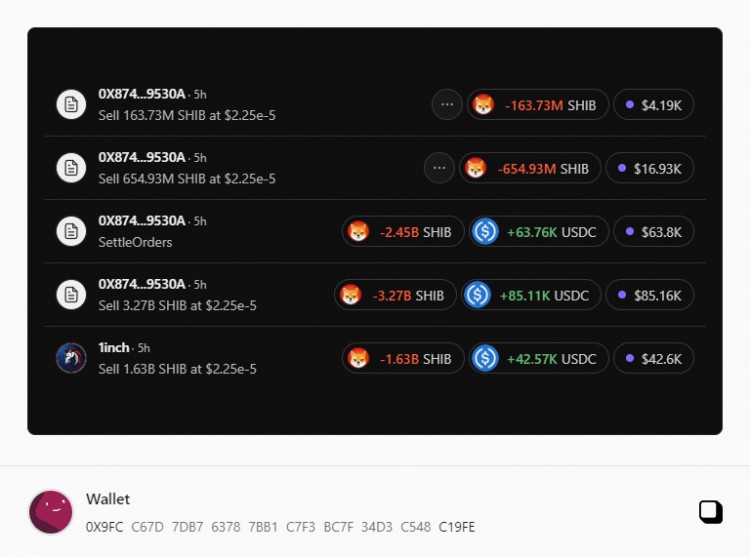Click the -1.63B SHIB token chip
This screenshot has width=750, height=557.
pyautogui.click(x=403, y=359)
